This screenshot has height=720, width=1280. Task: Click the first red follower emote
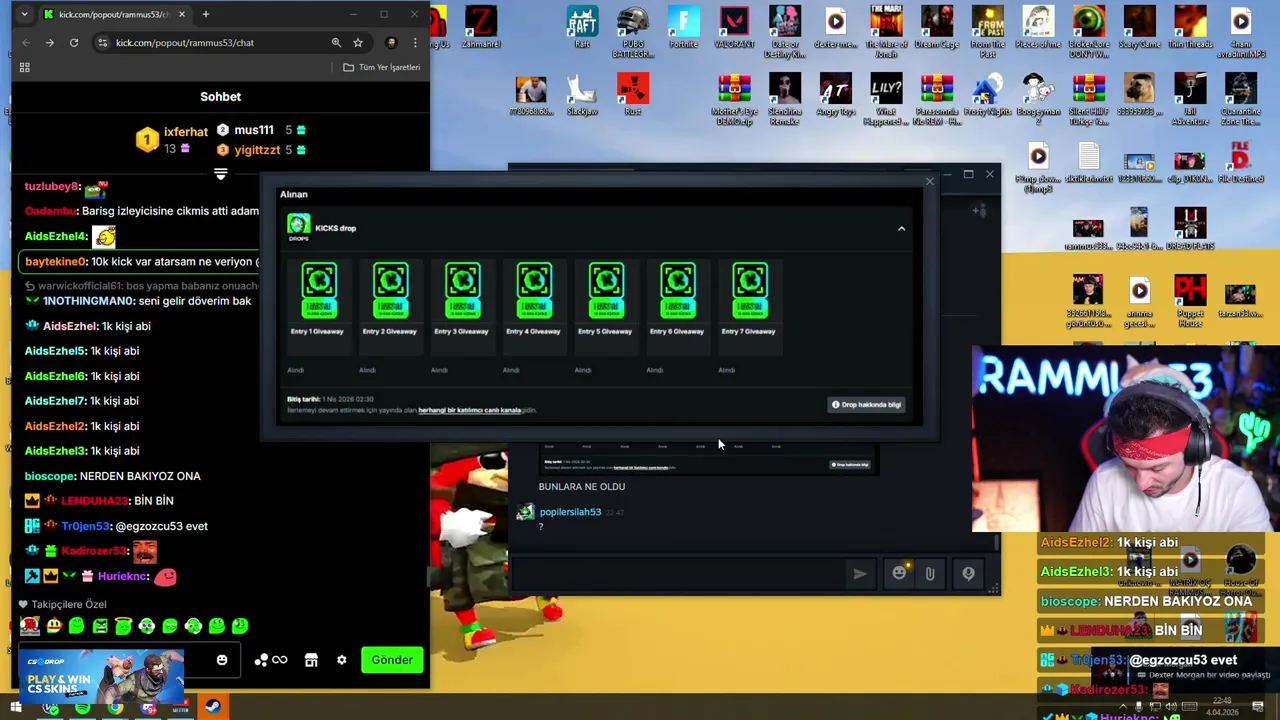point(30,626)
